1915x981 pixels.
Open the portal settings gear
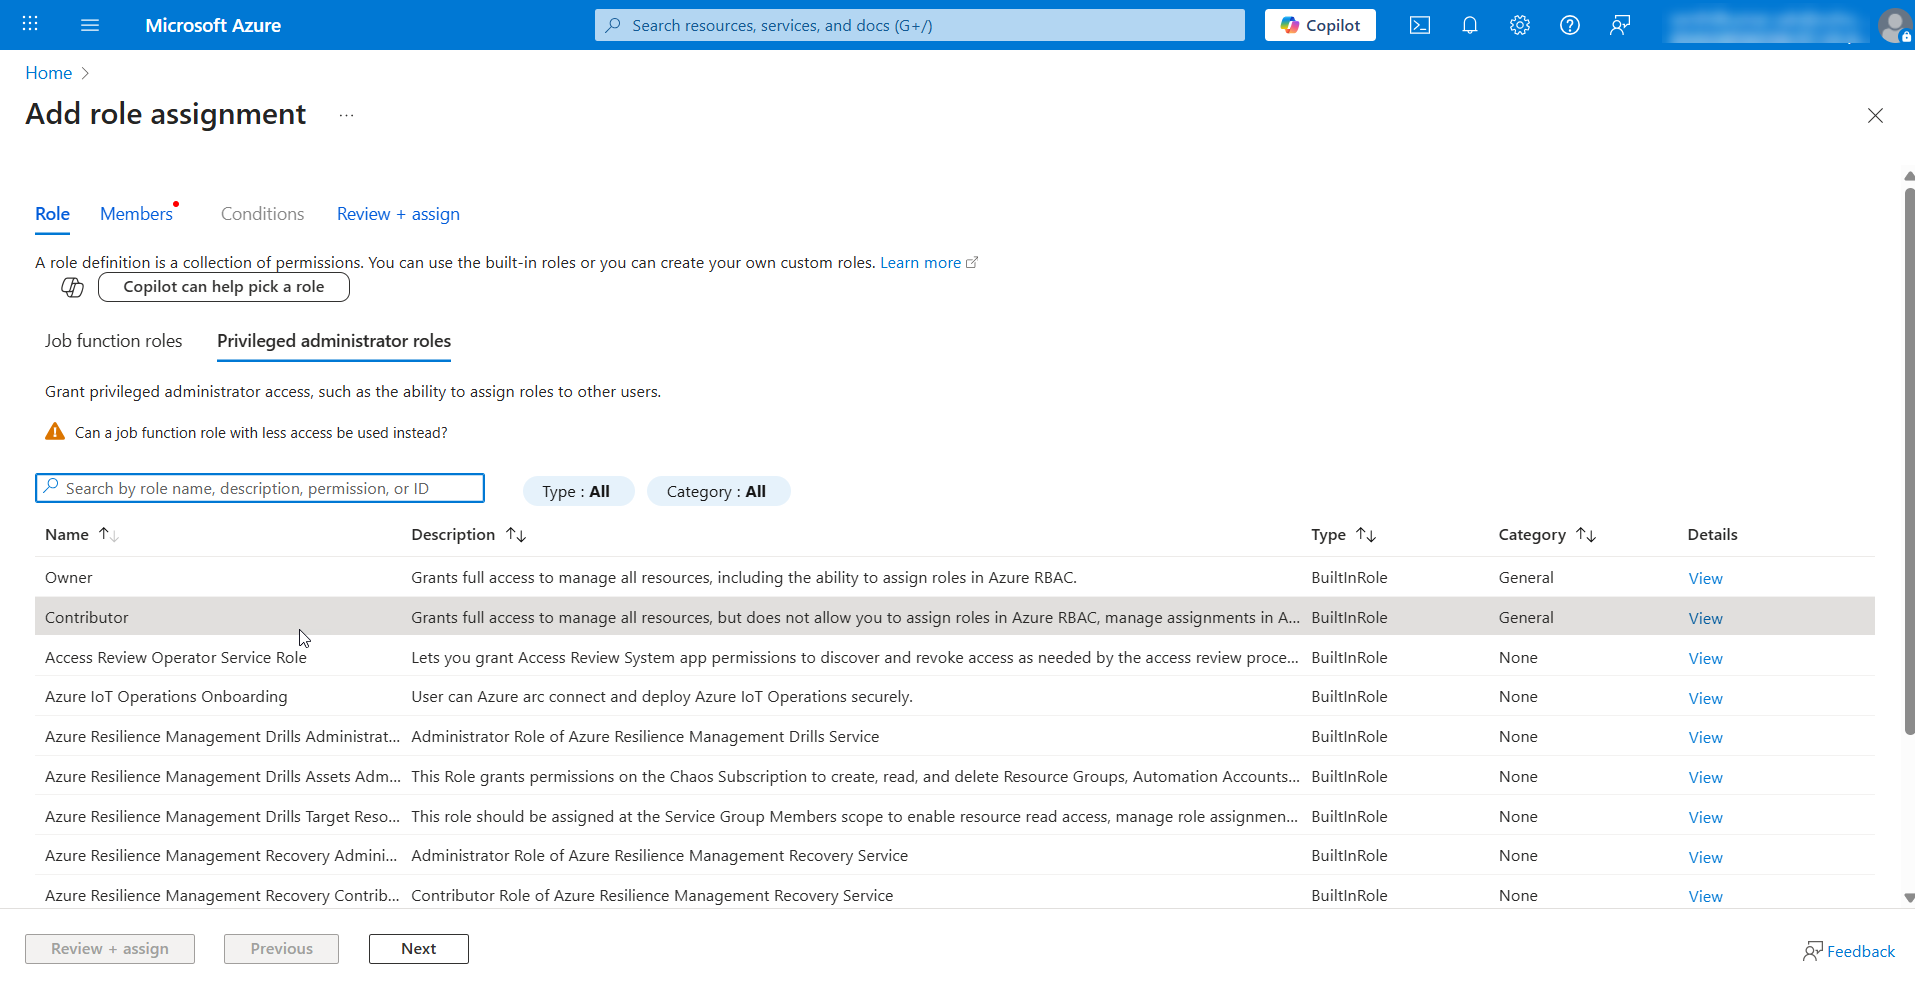1519,25
